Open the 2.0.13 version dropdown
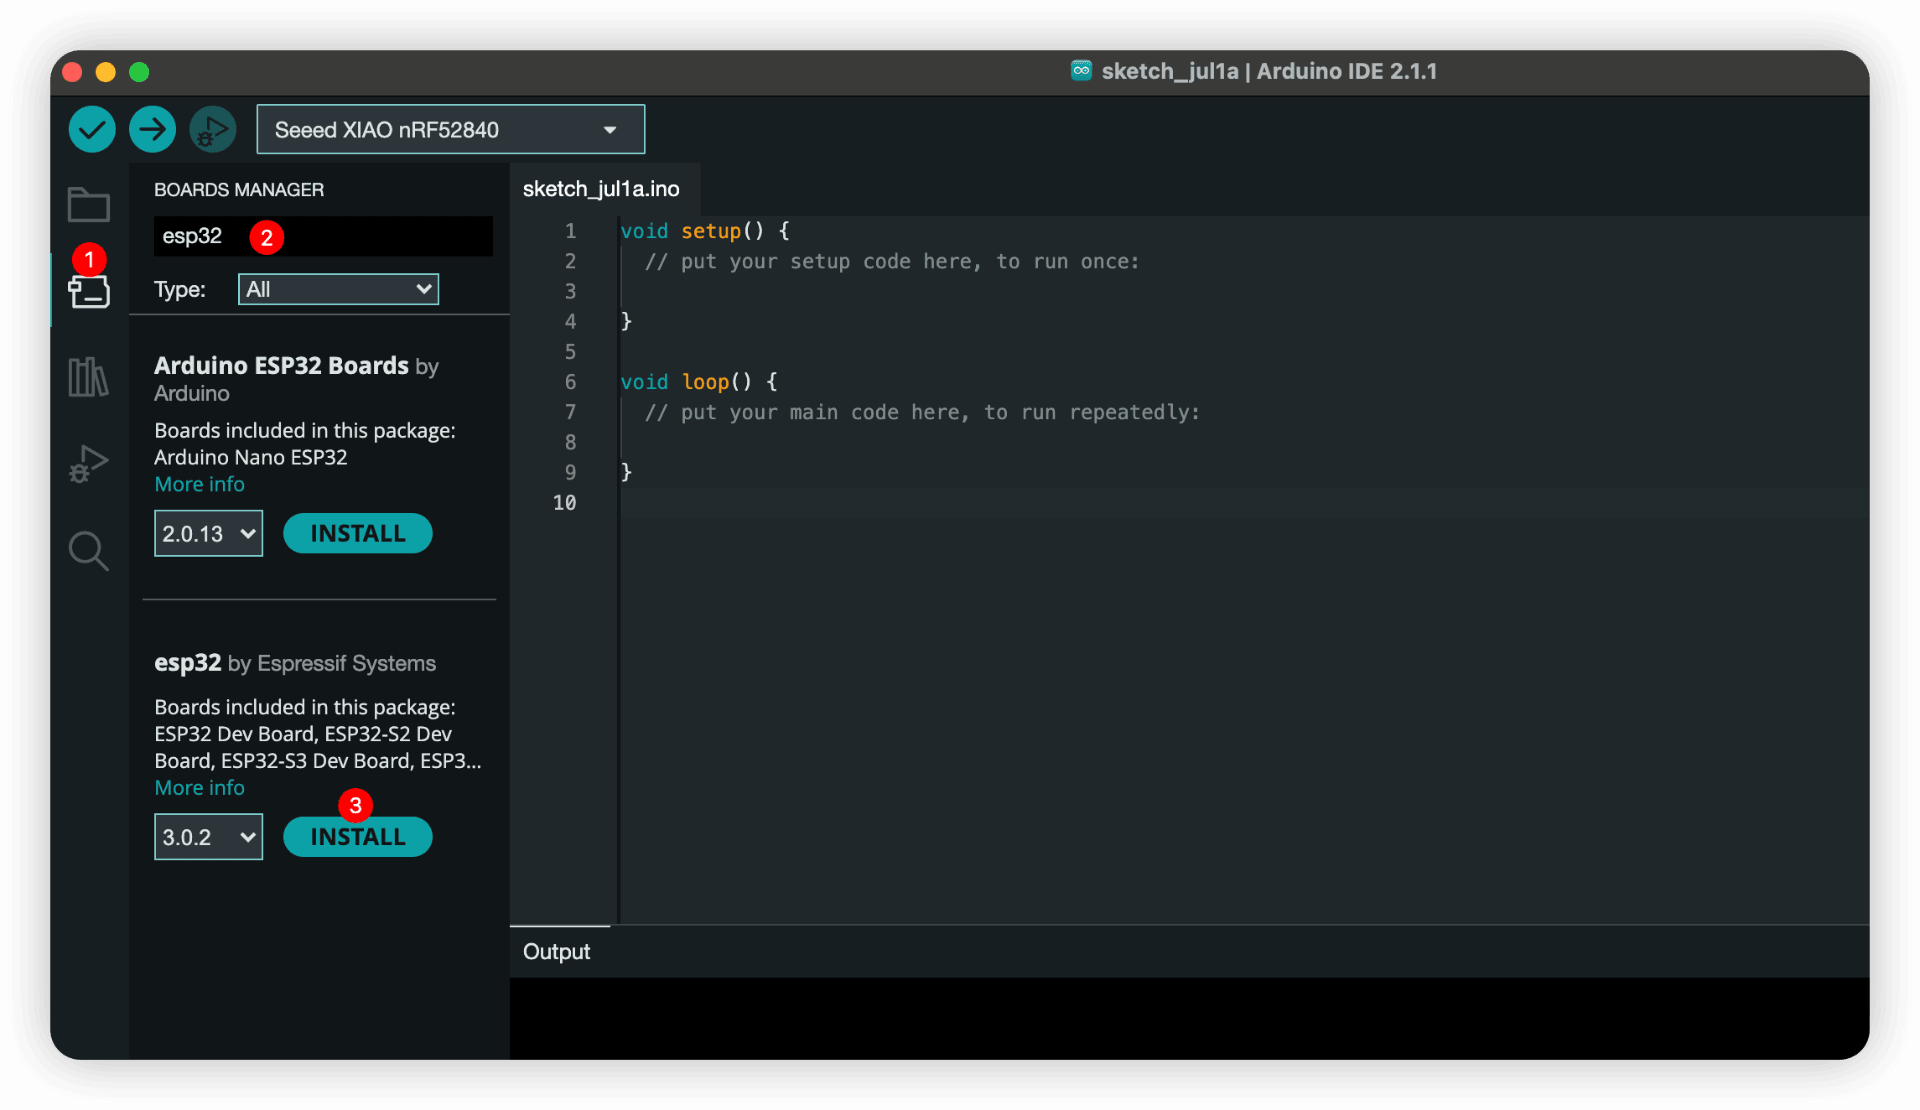Image resolution: width=1920 pixels, height=1110 pixels. click(x=208, y=534)
